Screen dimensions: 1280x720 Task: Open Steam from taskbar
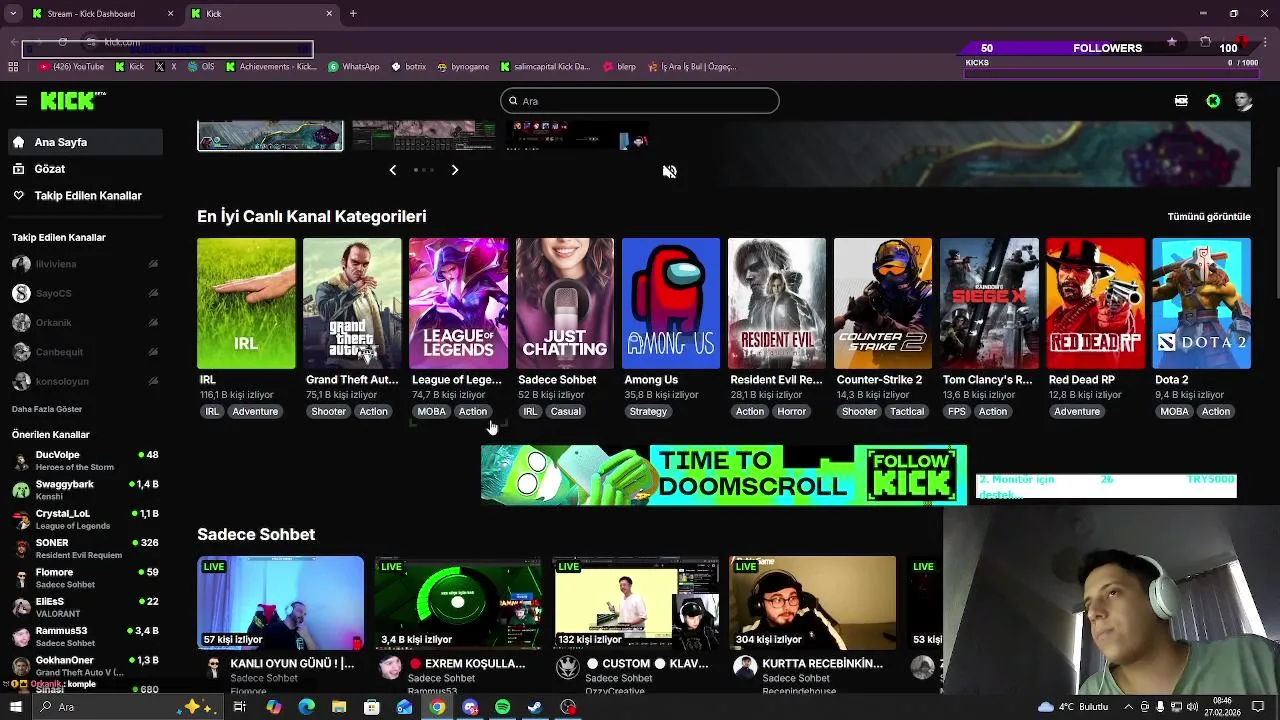coord(536,707)
